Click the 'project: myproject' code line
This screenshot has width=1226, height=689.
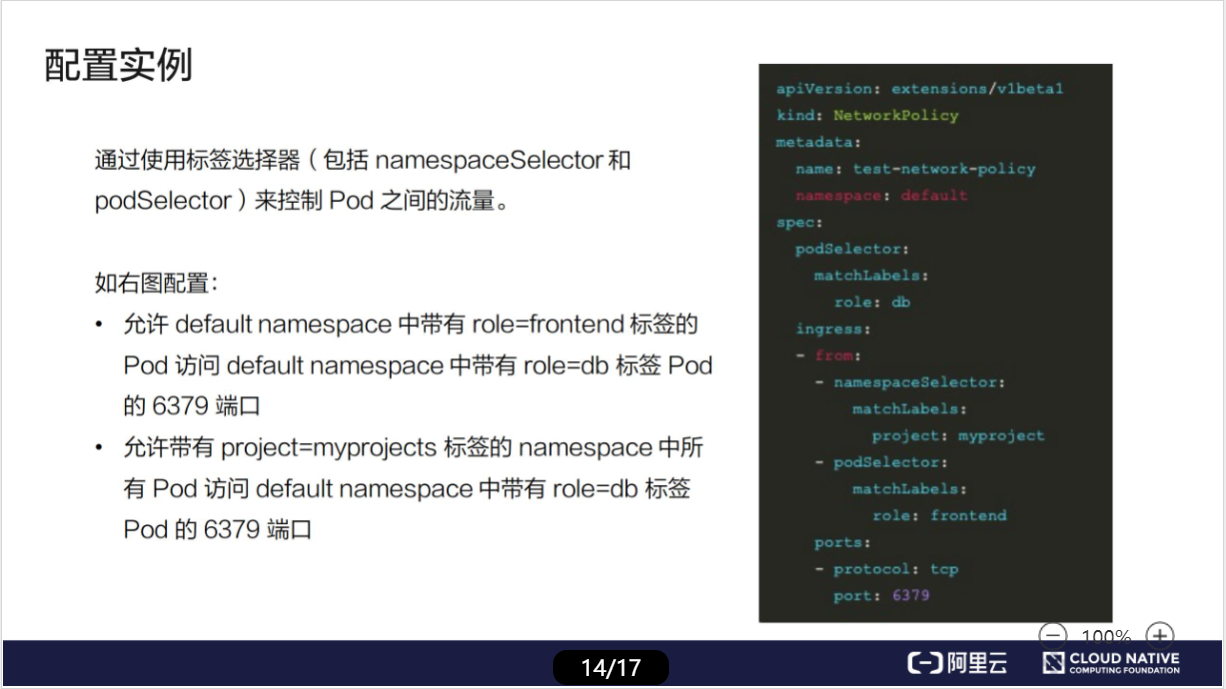pyautogui.click(x=957, y=435)
